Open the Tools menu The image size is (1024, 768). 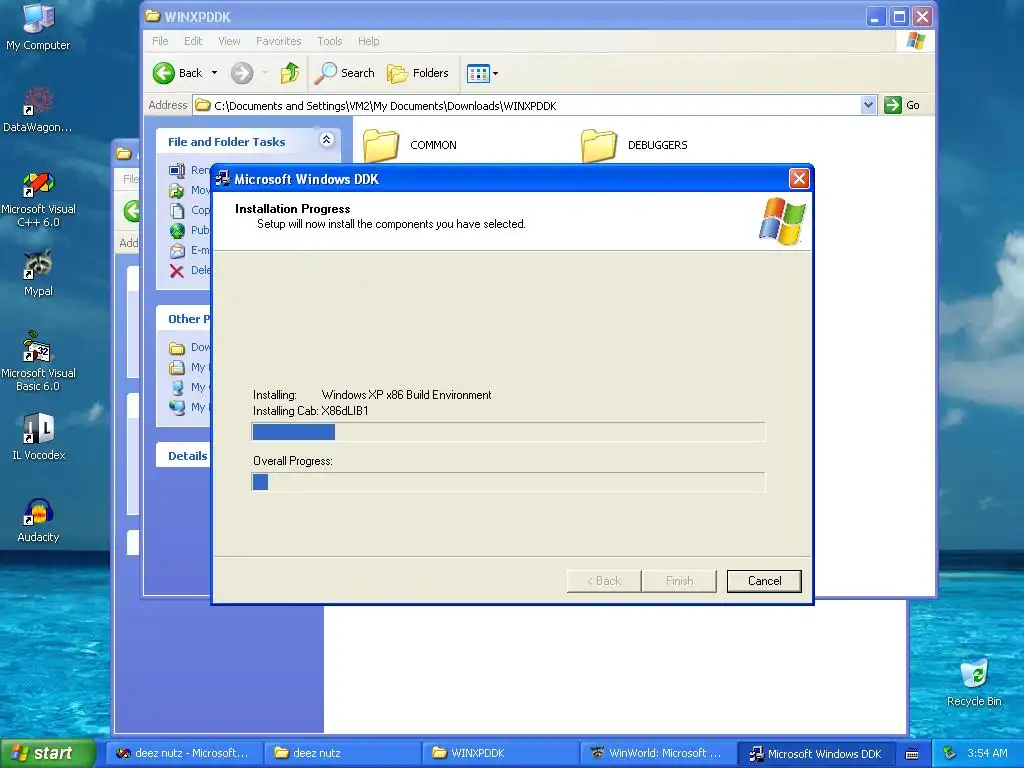[x=330, y=41]
